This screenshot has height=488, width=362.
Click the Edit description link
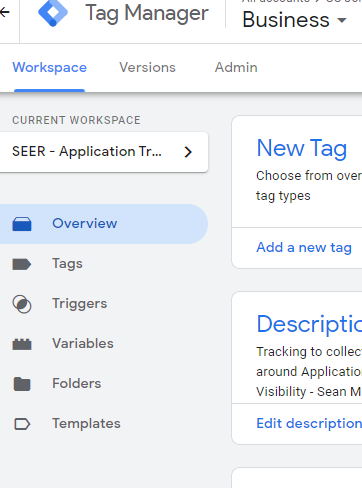pos(309,424)
